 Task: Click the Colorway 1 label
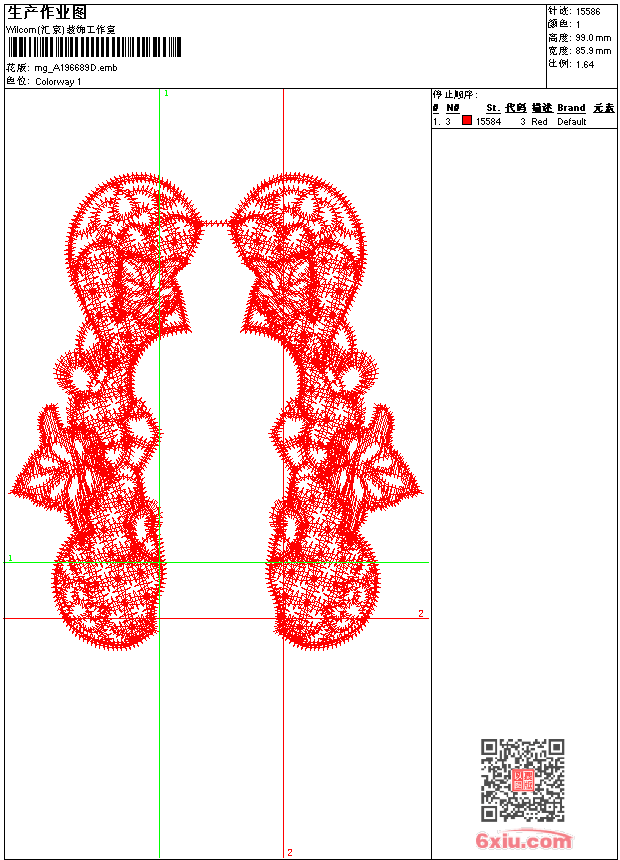58,82
